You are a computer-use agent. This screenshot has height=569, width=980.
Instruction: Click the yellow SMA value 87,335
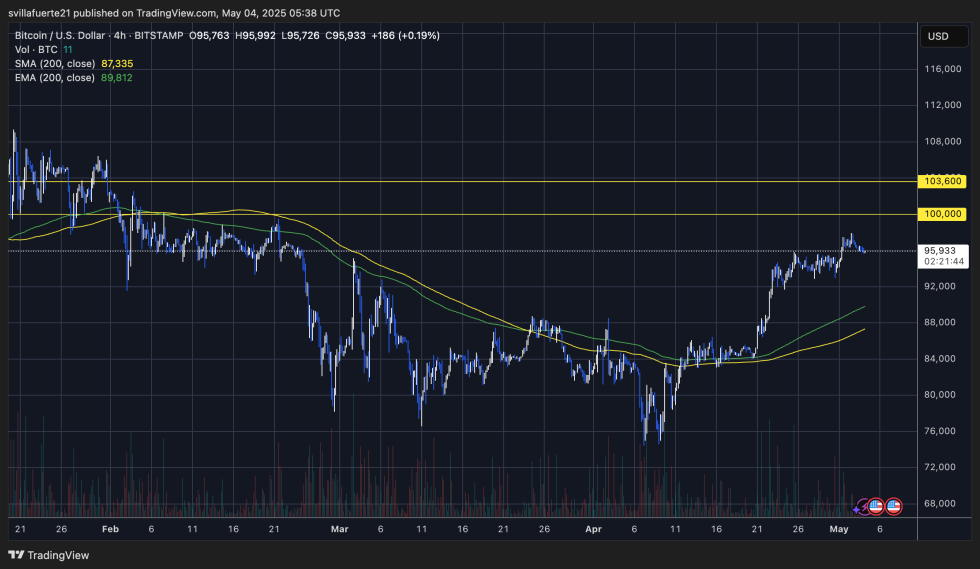click(117, 63)
